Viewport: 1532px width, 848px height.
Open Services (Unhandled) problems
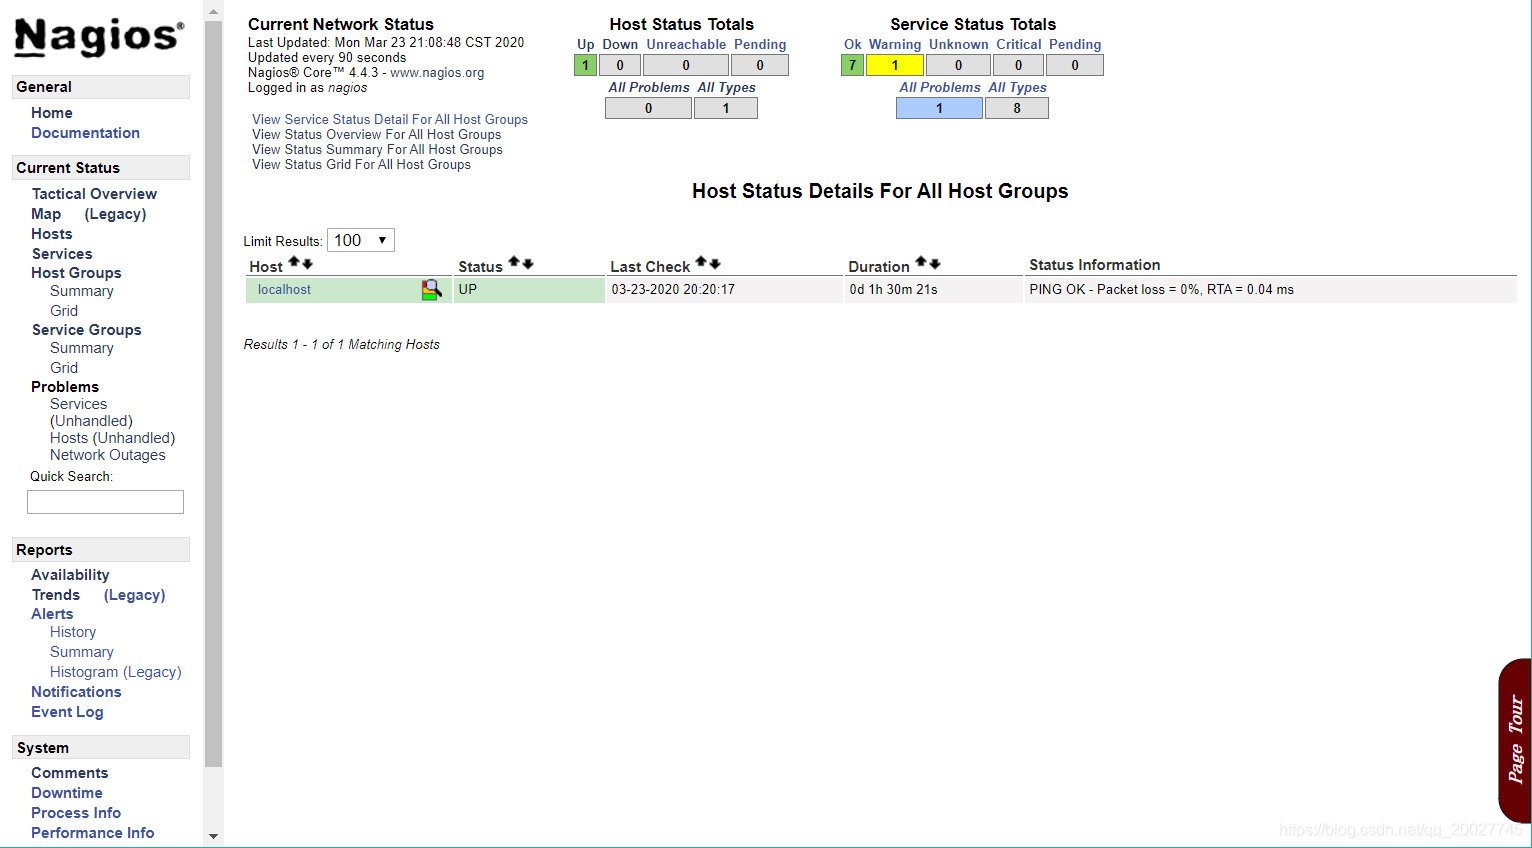tap(91, 412)
